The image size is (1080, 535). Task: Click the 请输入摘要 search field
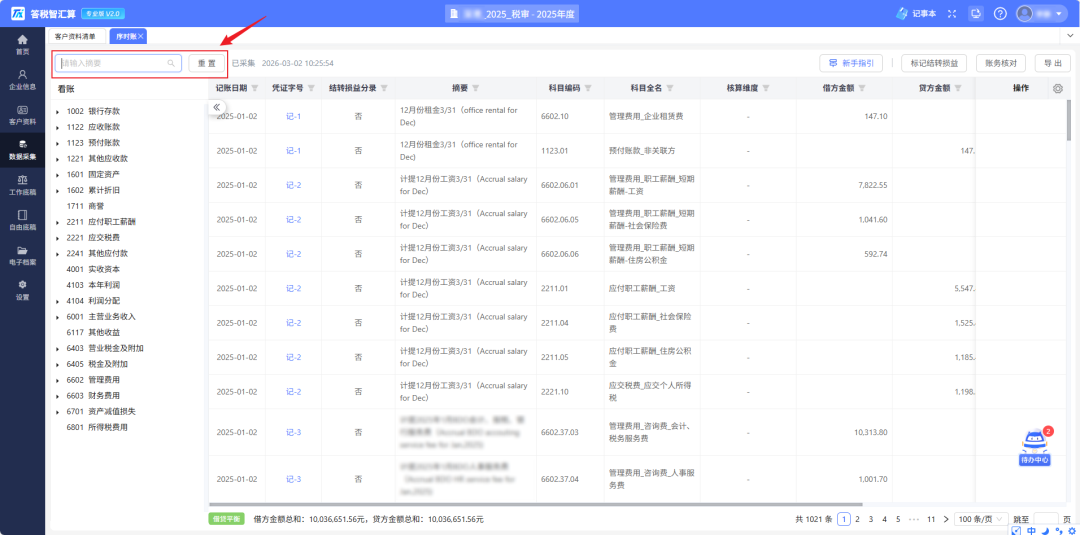(x=112, y=63)
